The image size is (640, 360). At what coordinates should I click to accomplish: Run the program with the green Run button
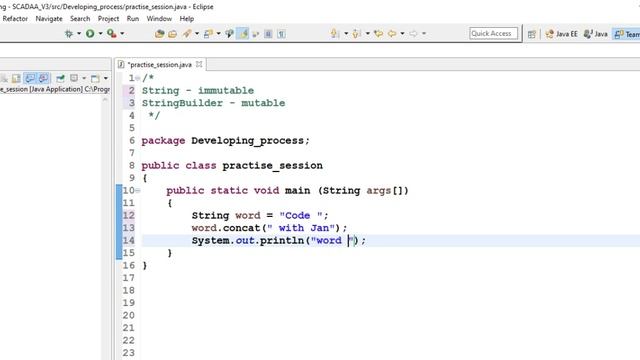(x=90, y=34)
